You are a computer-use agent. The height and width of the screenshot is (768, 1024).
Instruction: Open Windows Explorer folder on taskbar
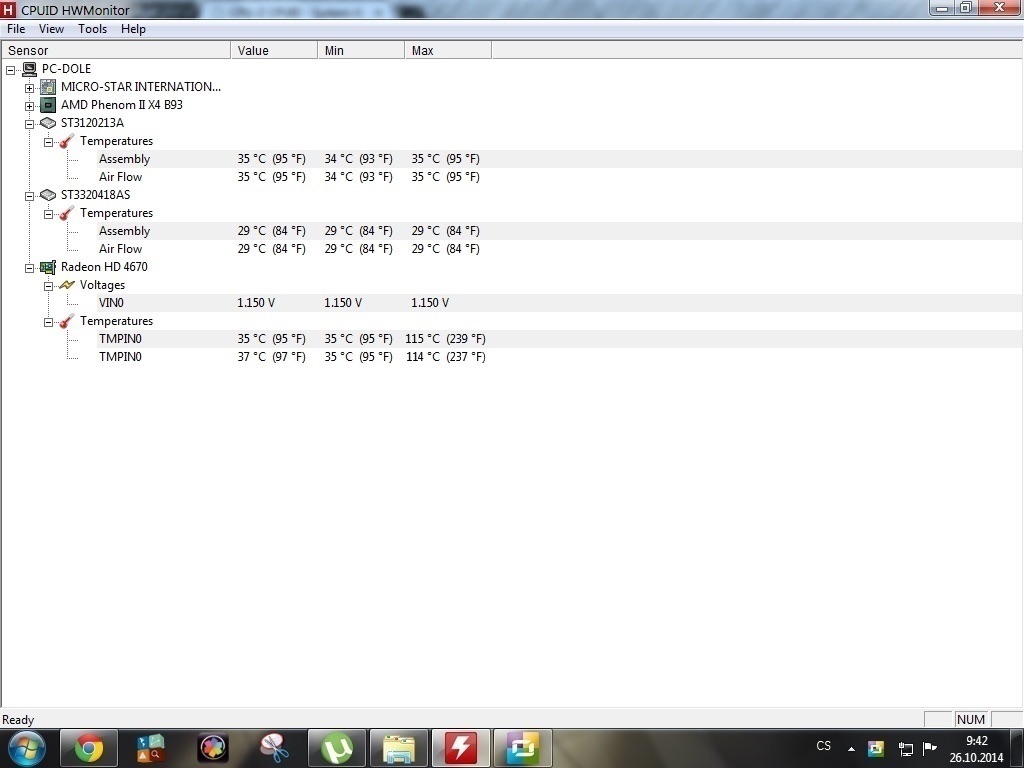click(398, 748)
